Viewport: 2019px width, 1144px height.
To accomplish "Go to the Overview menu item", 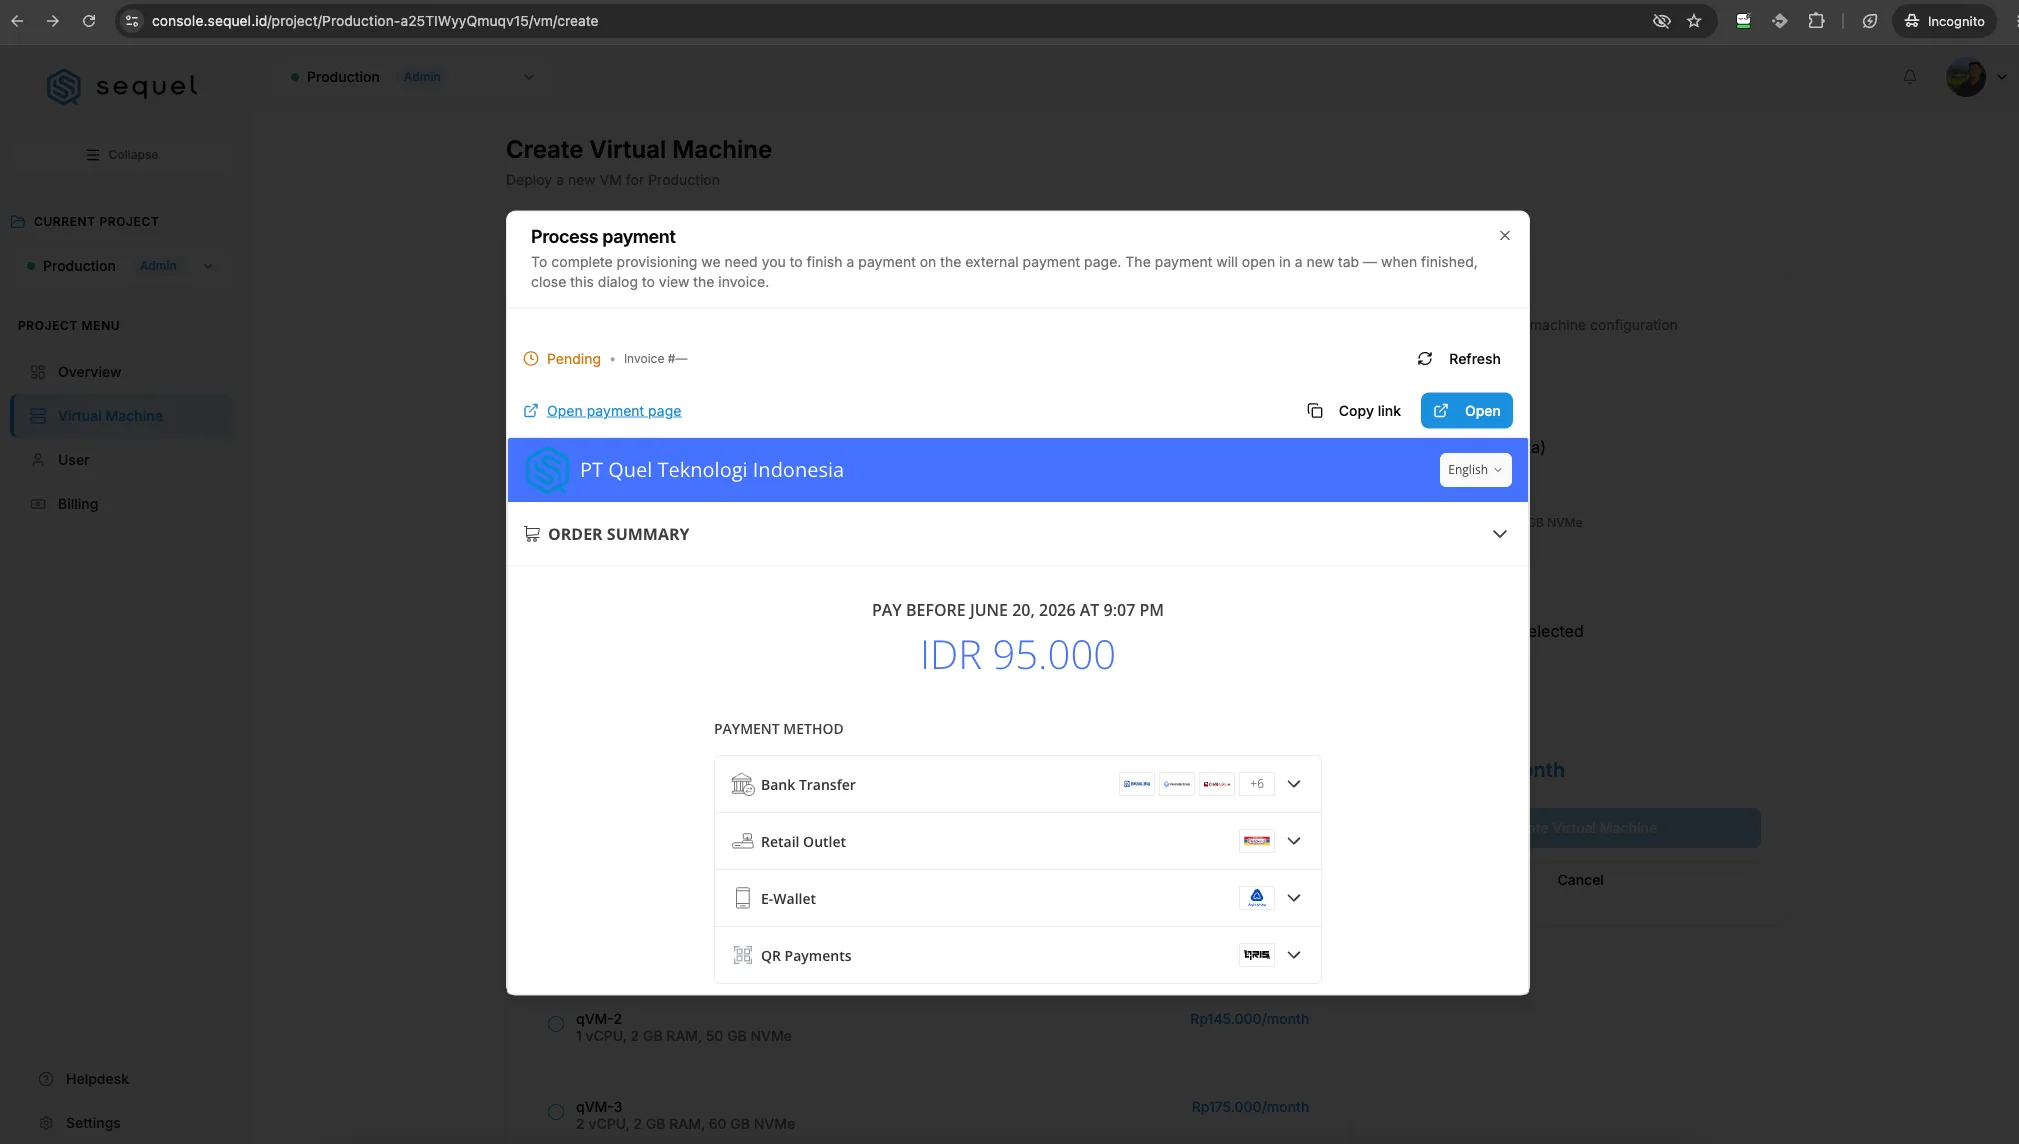I will pos(89,372).
